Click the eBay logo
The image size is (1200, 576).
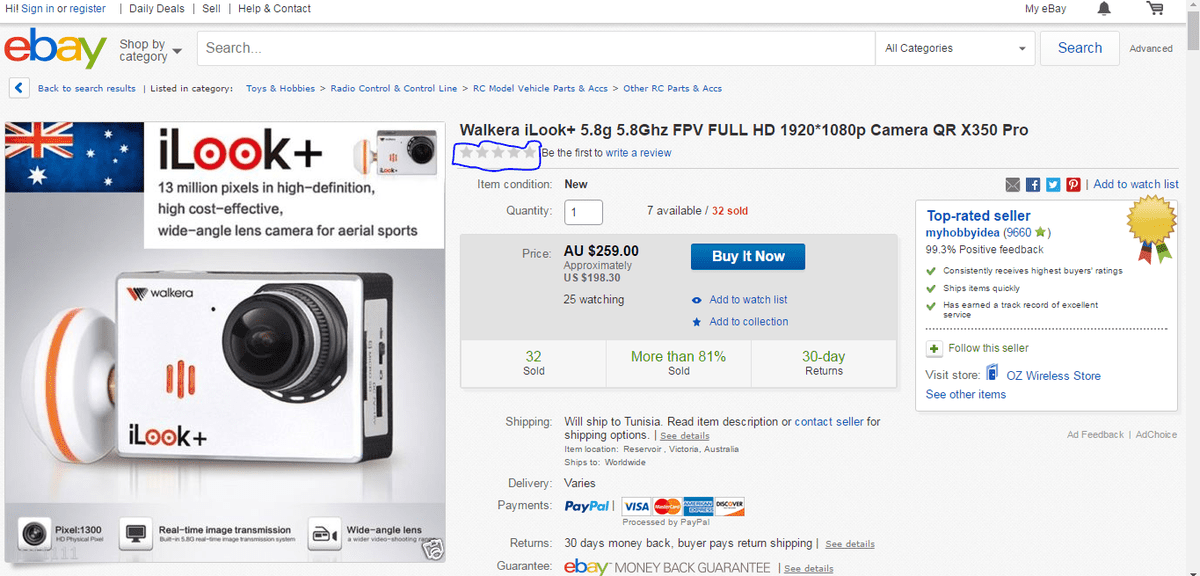tap(55, 48)
